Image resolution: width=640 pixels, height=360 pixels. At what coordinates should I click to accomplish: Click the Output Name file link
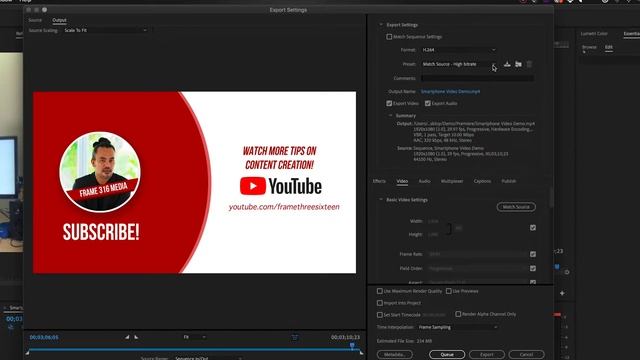(450, 91)
